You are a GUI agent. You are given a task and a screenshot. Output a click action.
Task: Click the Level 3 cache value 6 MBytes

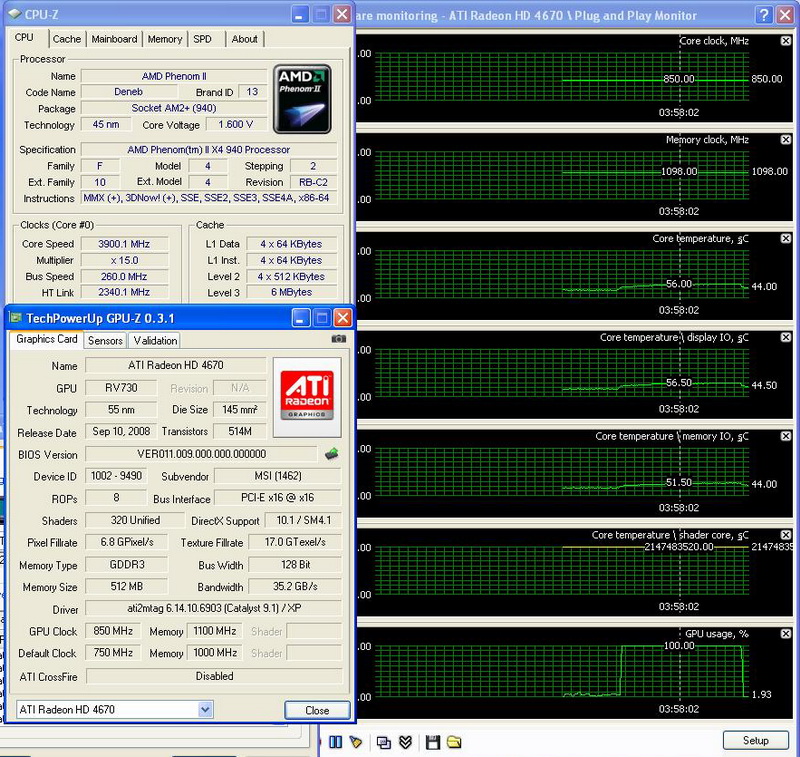tap(291, 292)
